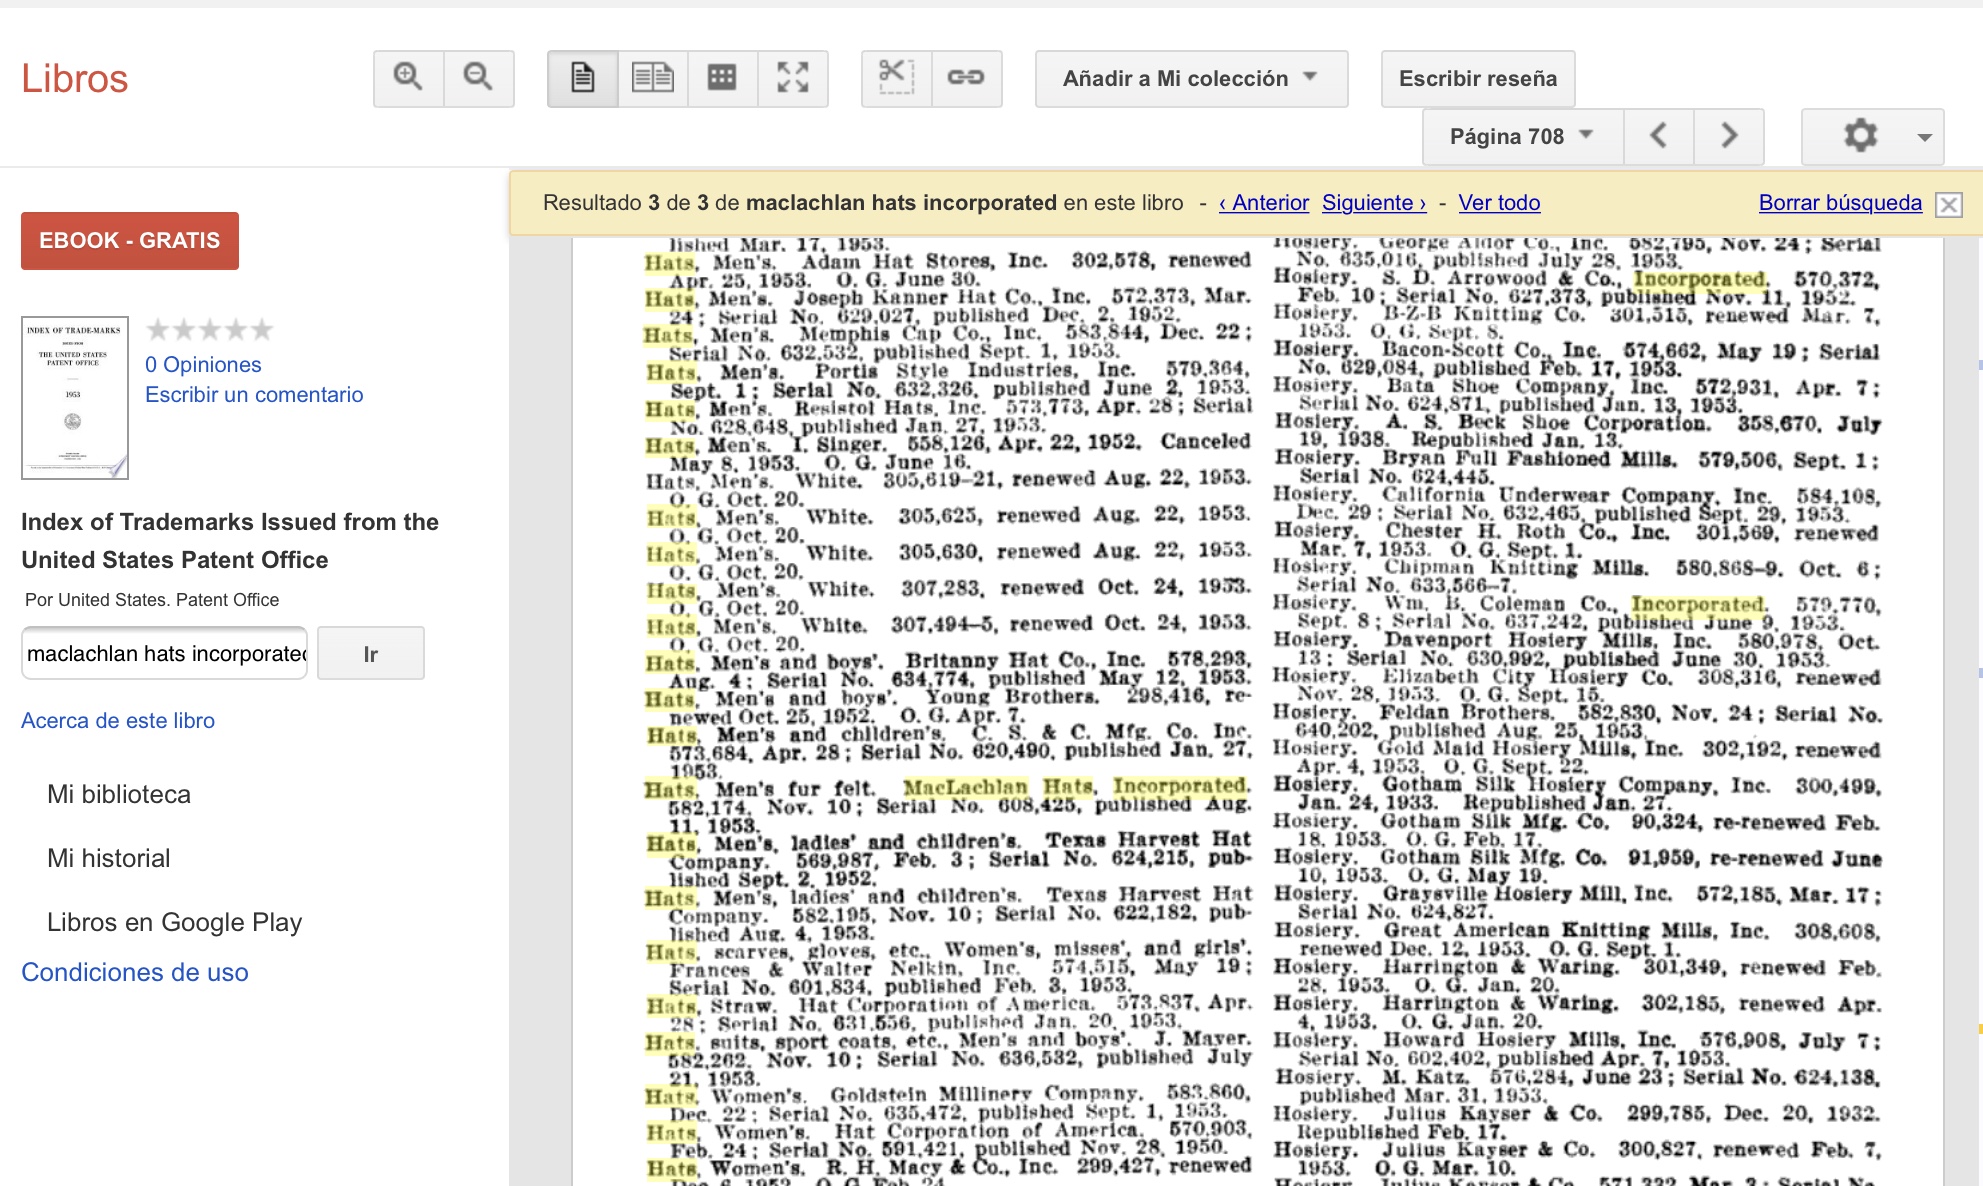This screenshot has width=1983, height=1186.
Task: Click the book search input field
Action: [x=165, y=654]
